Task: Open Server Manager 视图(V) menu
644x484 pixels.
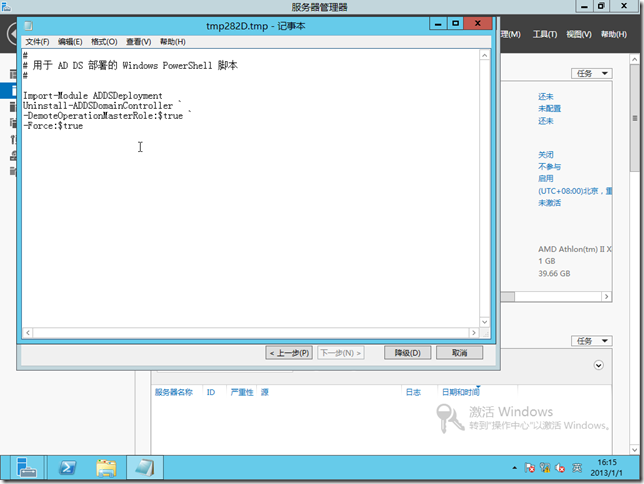Action: pyautogui.click(x=579, y=35)
